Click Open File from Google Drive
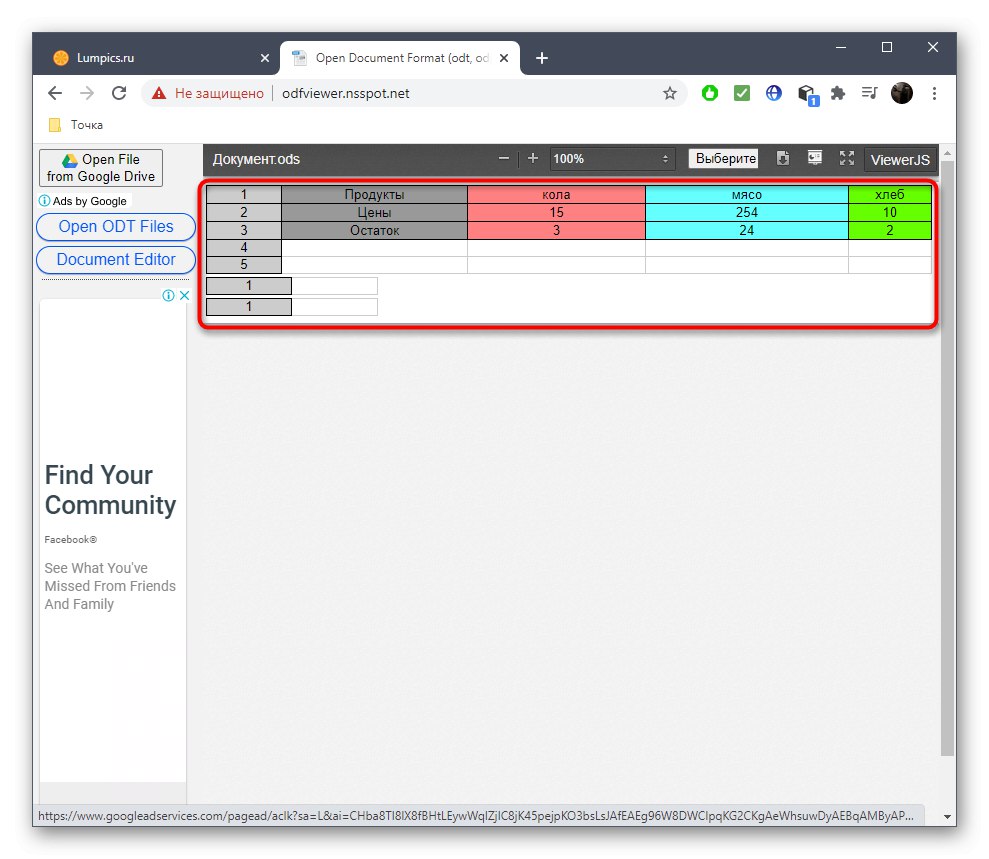The width and height of the screenshot is (989, 859). (x=101, y=168)
